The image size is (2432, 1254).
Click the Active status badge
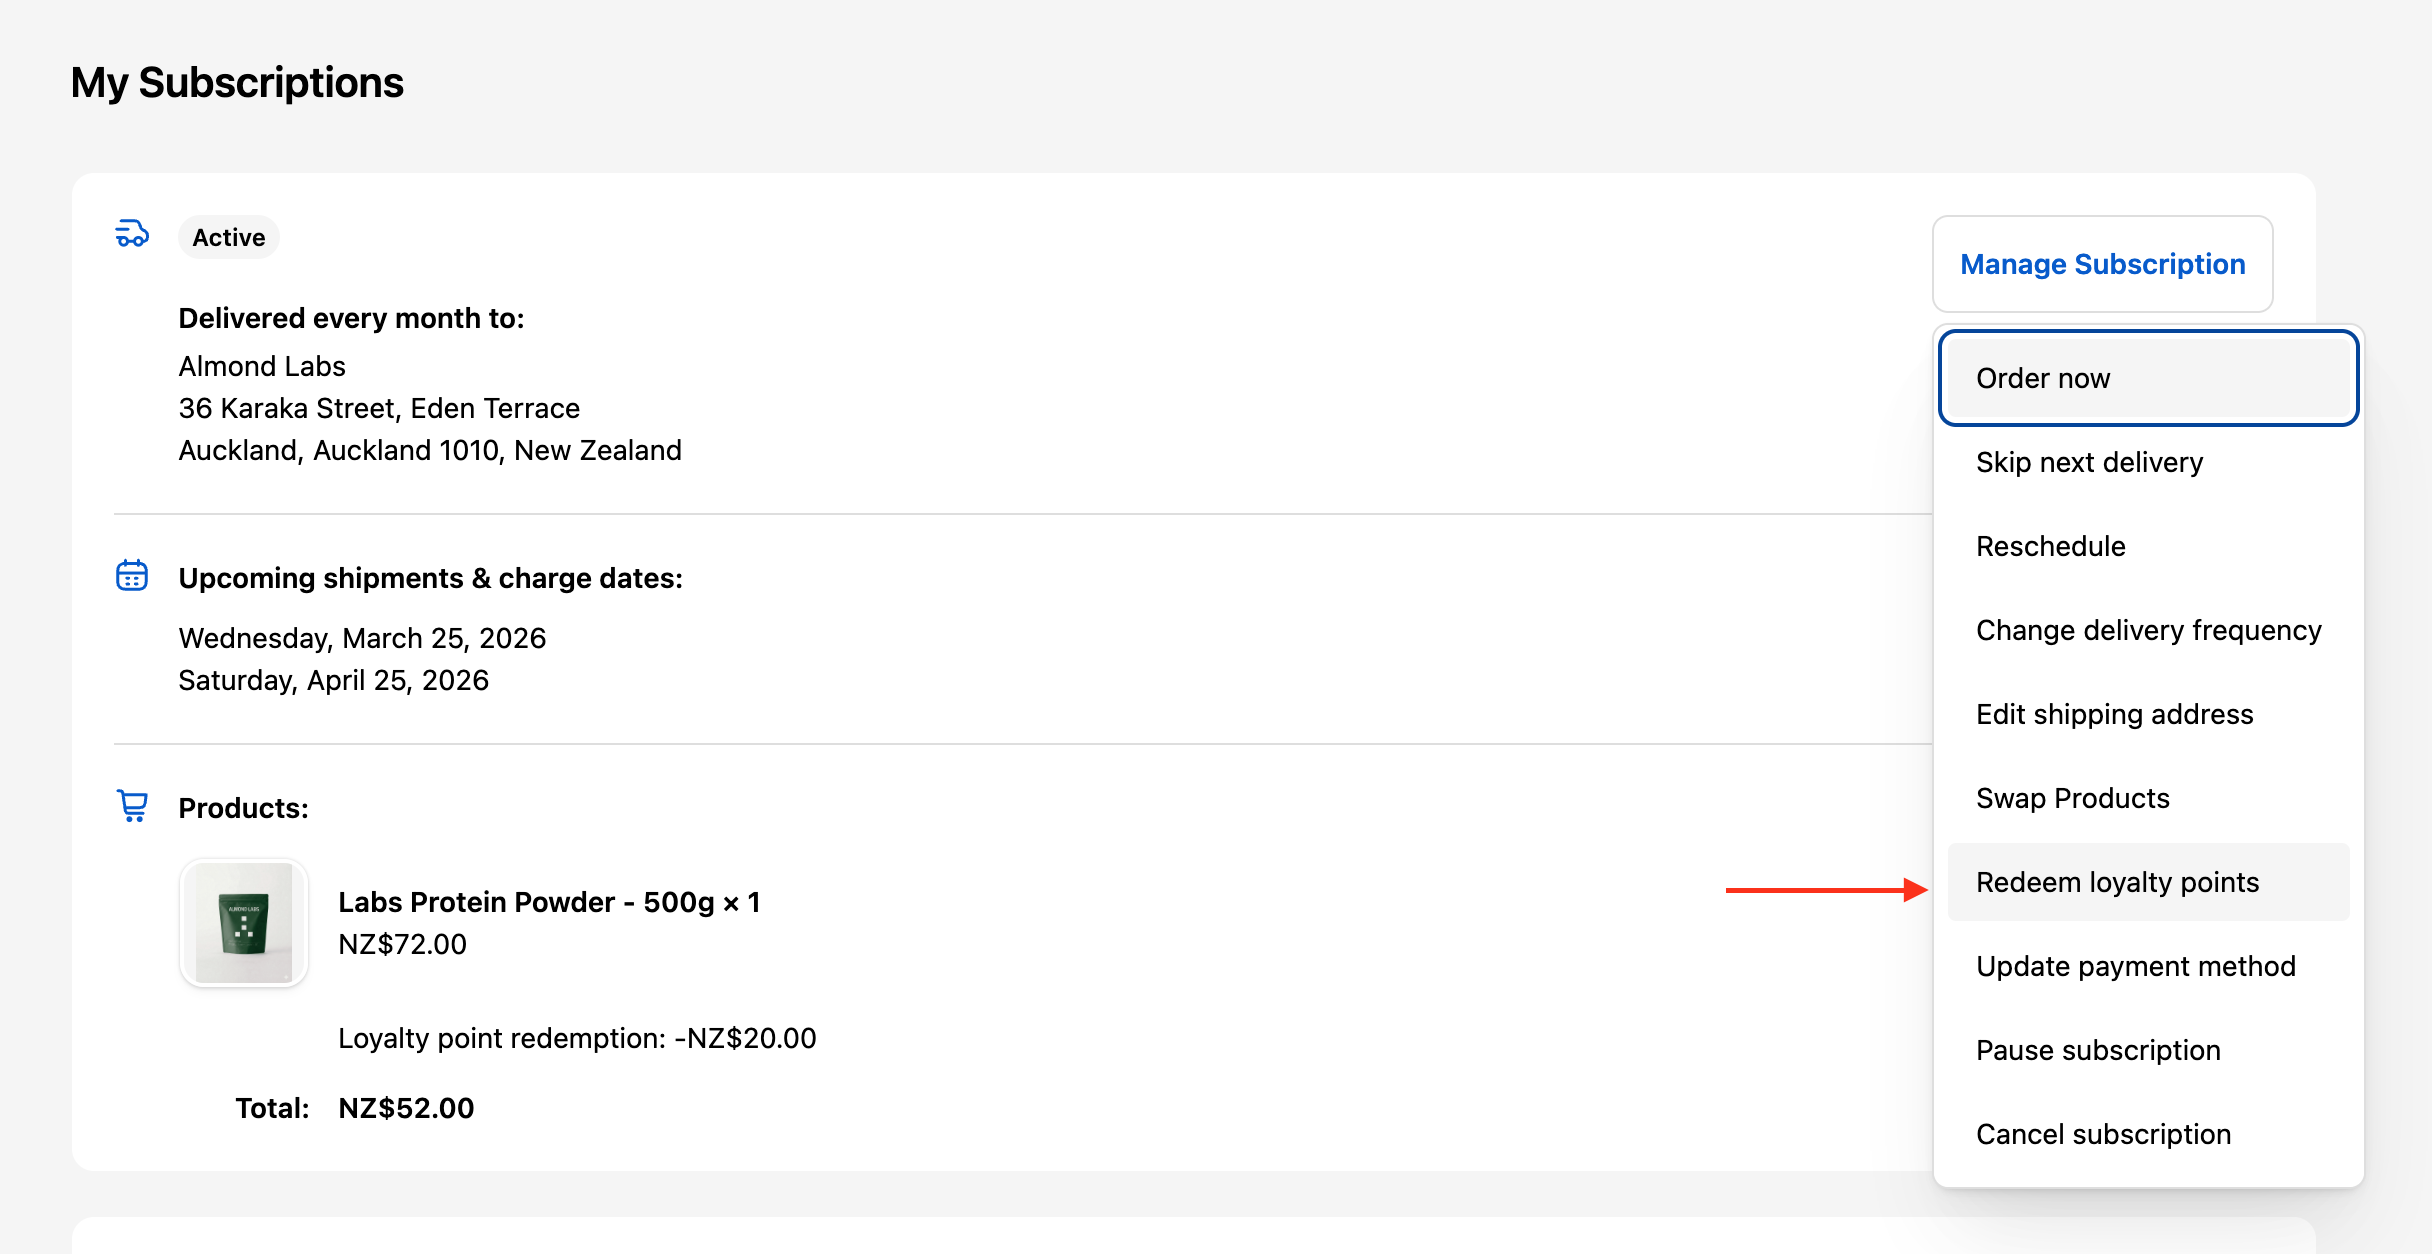click(x=228, y=237)
